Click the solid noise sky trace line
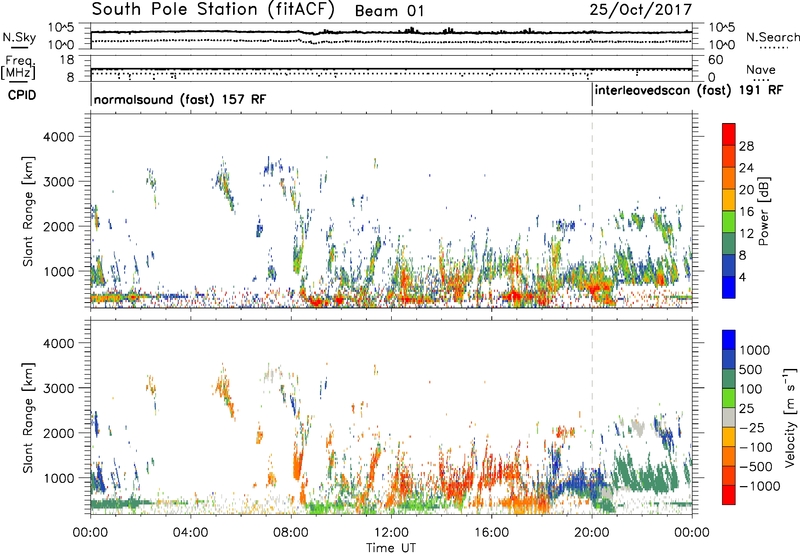 click(x=391, y=32)
